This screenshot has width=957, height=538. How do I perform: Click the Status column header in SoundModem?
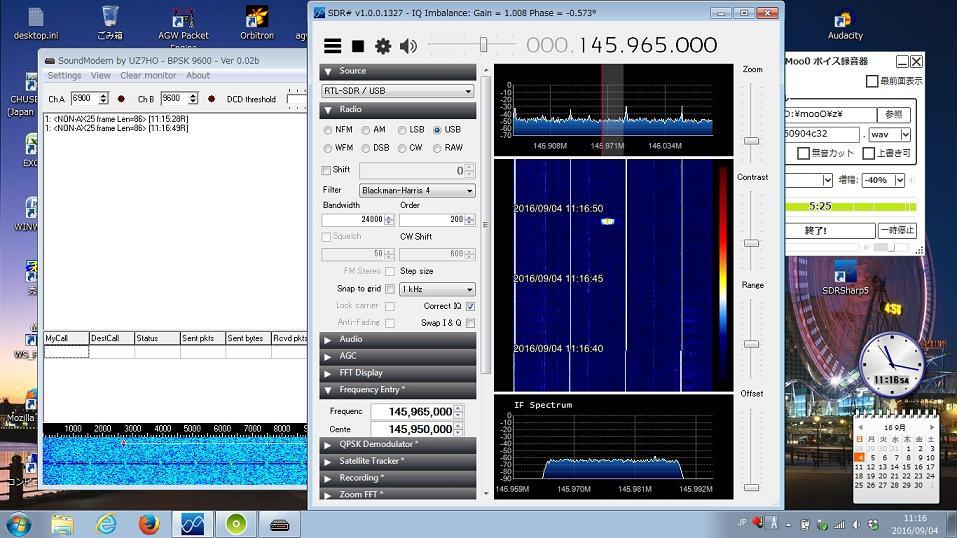click(x=157, y=338)
